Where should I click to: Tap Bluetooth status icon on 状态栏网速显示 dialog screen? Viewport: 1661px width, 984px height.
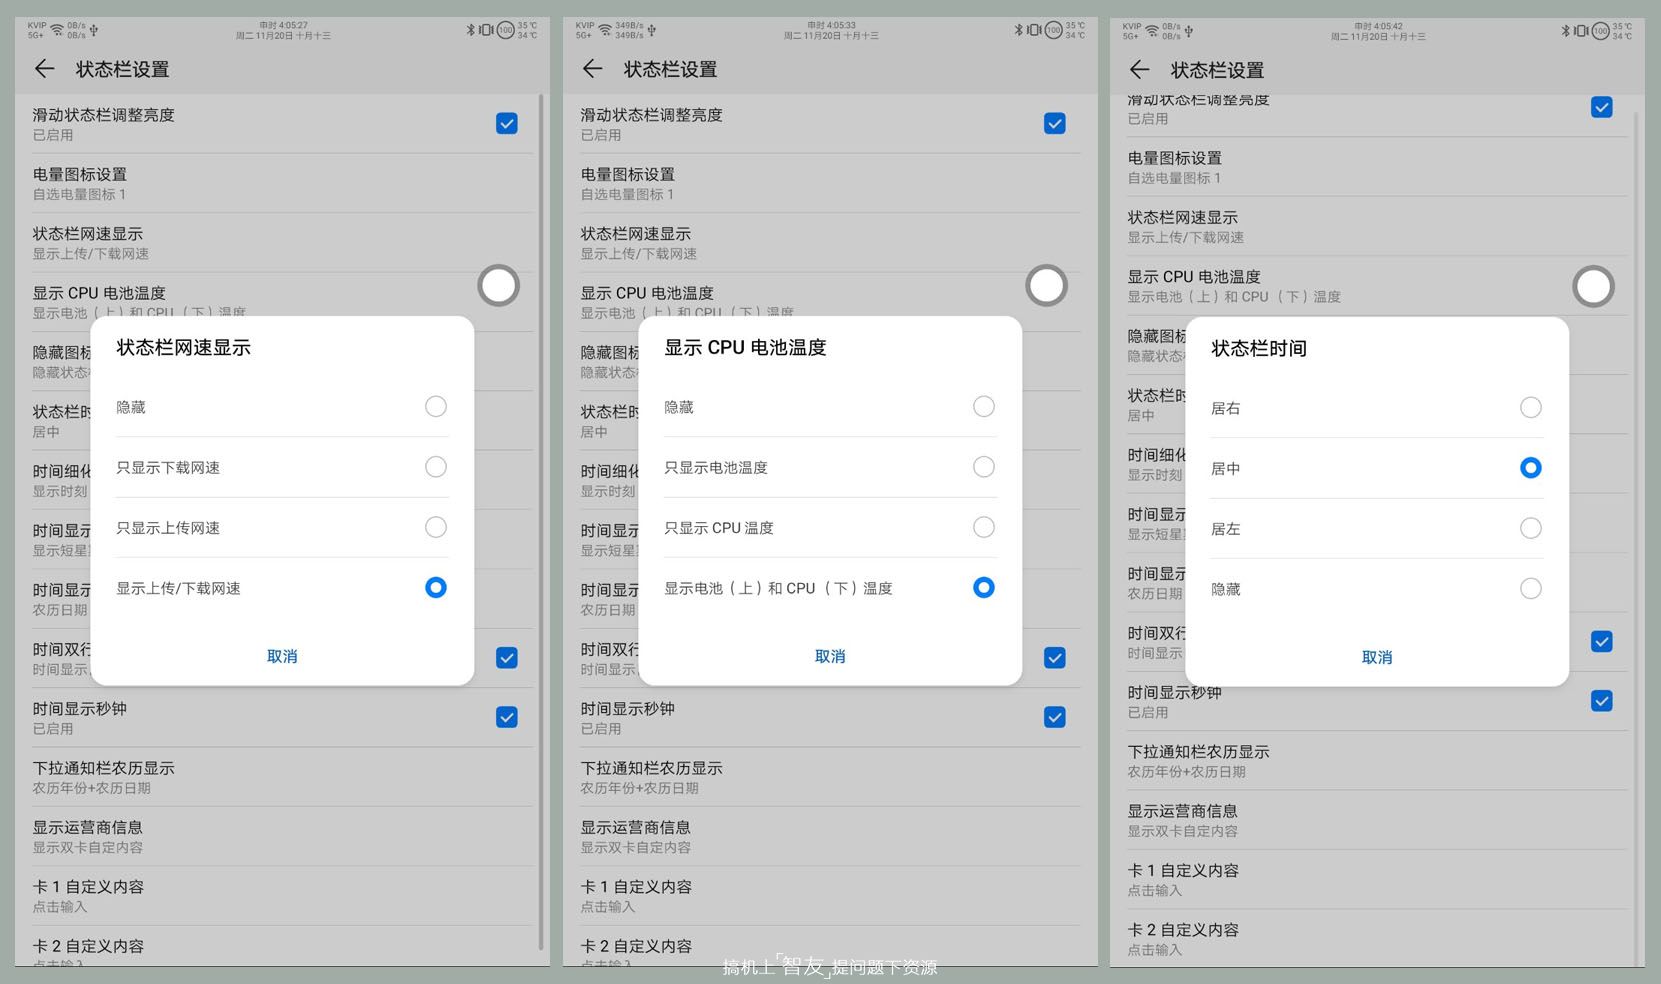click(470, 30)
